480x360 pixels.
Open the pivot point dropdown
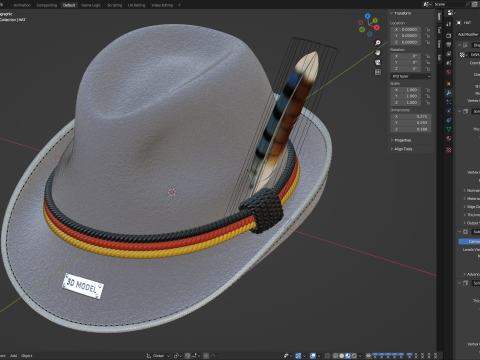(178, 356)
